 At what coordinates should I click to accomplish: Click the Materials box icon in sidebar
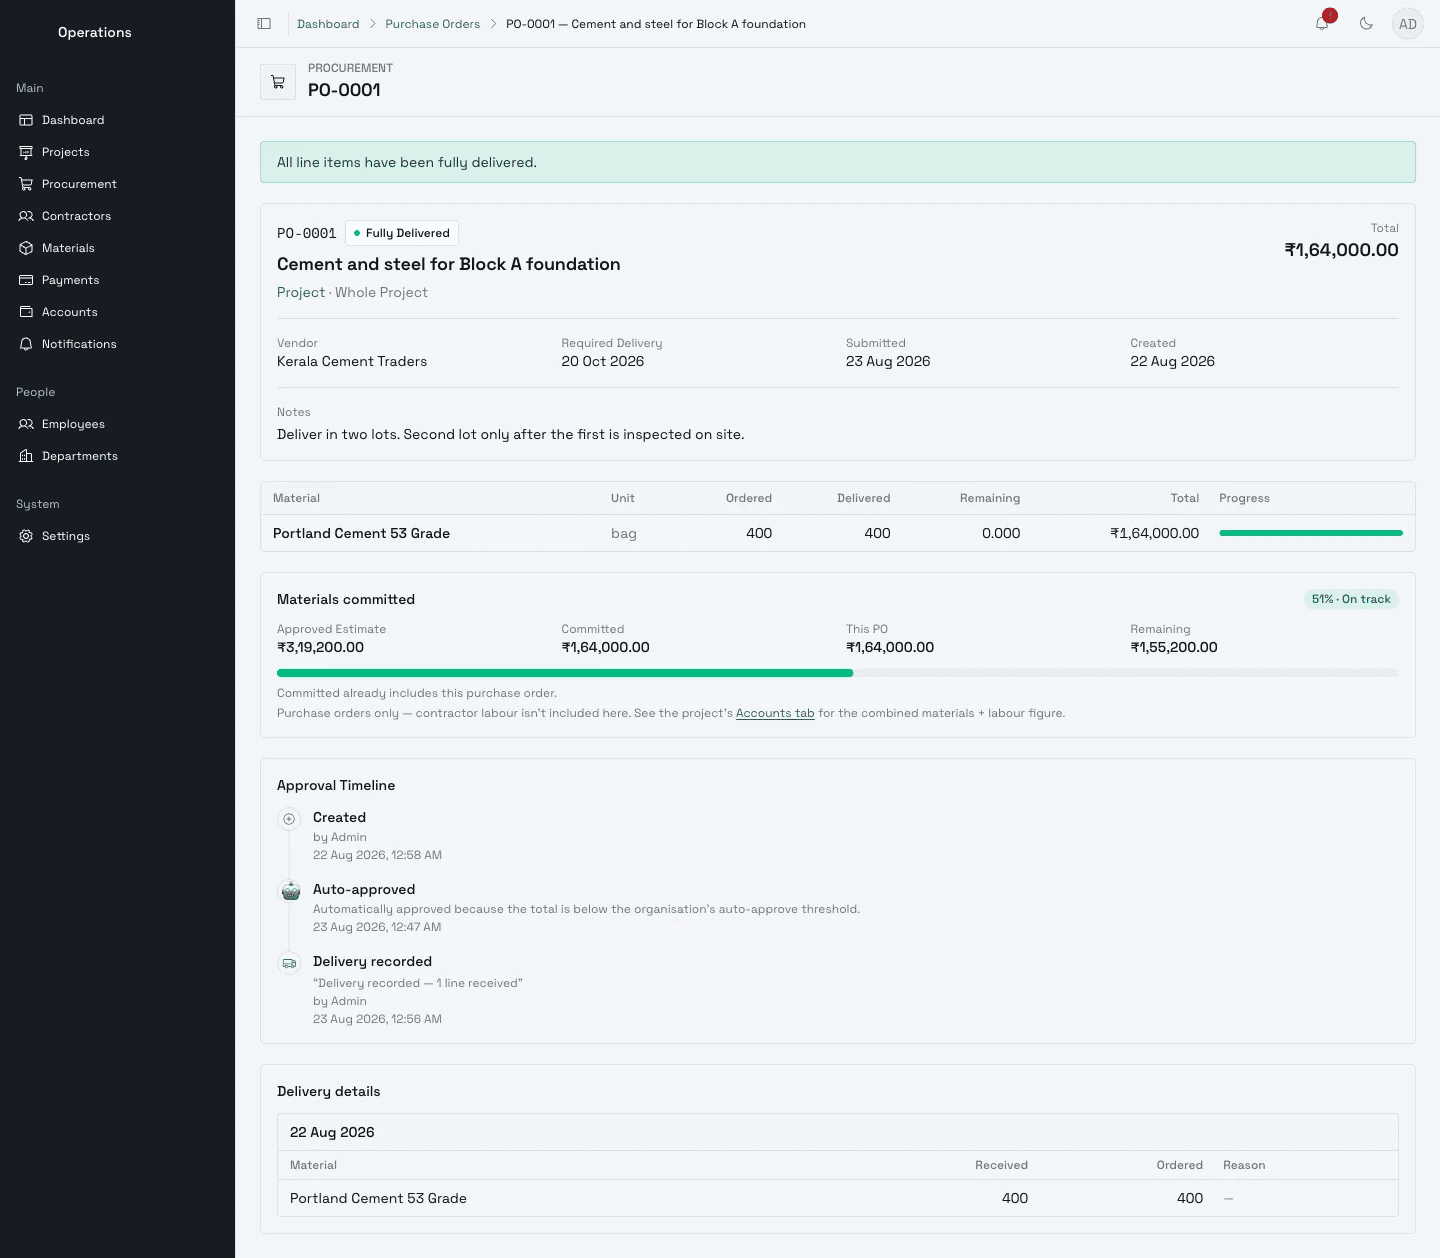click(x=26, y=248)
